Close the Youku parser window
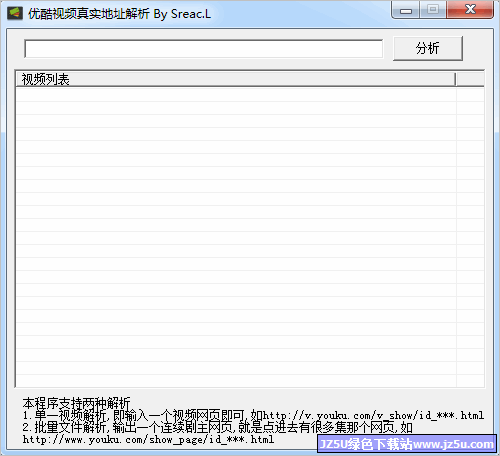500x456 pixels. point(470,10)
